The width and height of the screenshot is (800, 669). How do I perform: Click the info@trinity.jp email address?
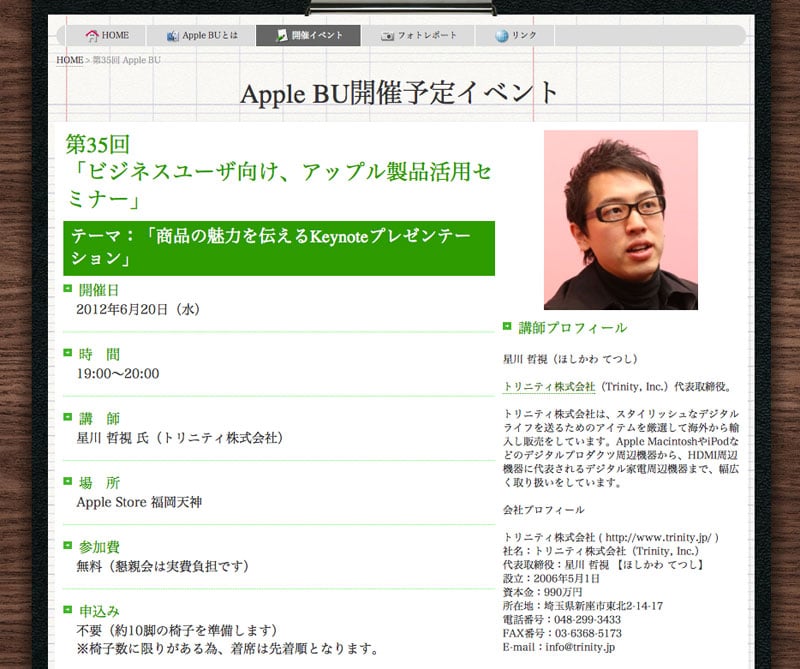(x=591, y=647)
